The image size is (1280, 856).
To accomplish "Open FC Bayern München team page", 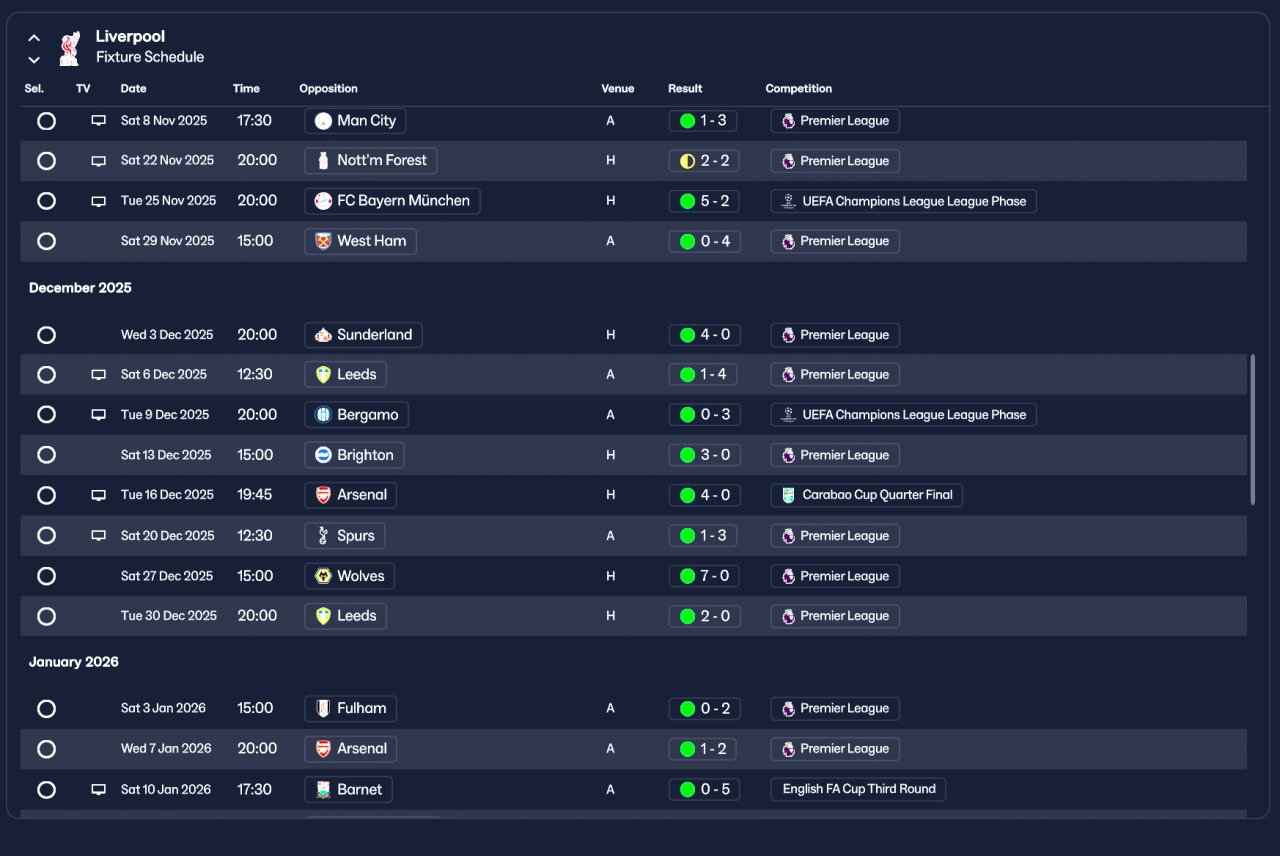I will click(392, 201).
